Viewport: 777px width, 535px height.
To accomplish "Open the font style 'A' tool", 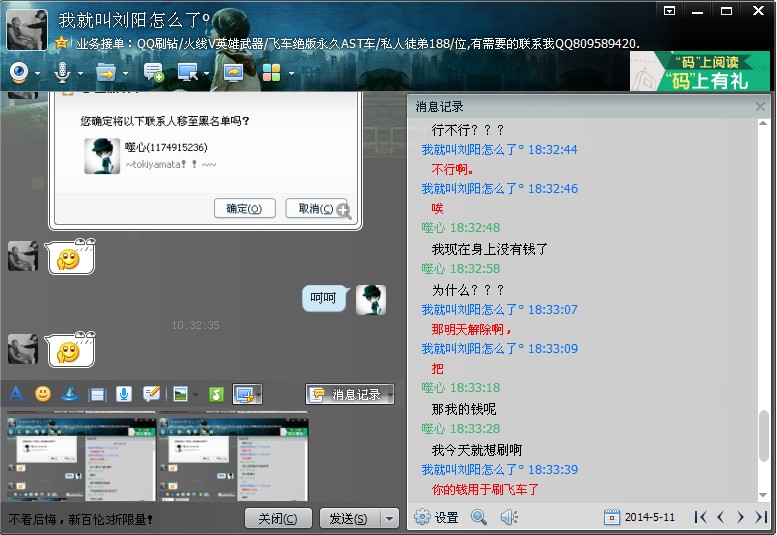I will tap(15, 394).
